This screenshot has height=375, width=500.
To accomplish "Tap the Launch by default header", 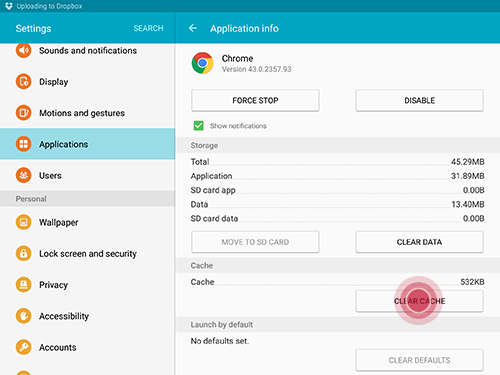I will 337,324.
